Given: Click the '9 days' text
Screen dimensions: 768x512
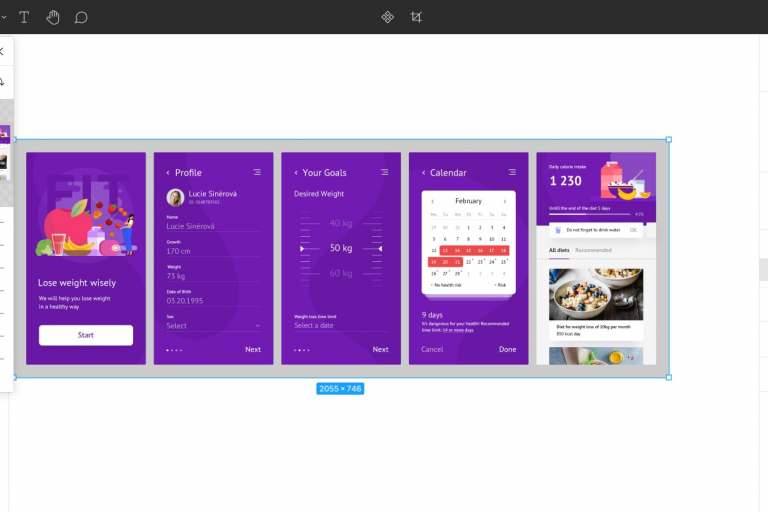Looking at the screenshot, I should point(432,315).
